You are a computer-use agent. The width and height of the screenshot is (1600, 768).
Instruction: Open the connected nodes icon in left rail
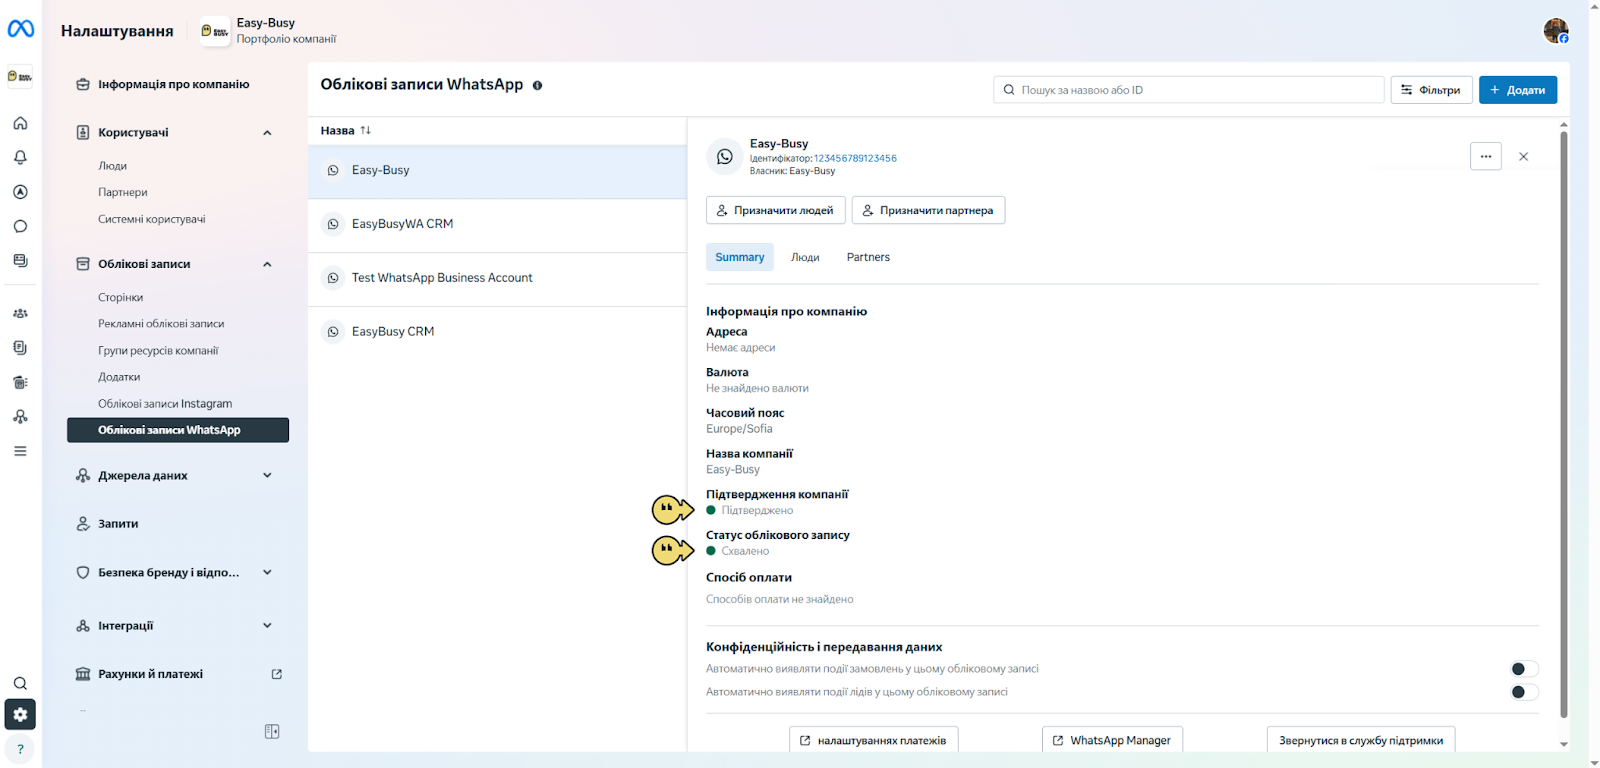click(20, 416)
